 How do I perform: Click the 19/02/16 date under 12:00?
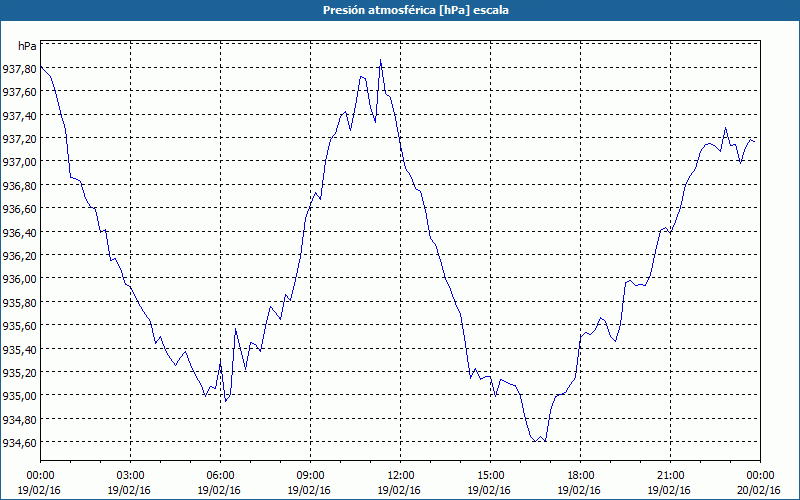coord(399,490)
